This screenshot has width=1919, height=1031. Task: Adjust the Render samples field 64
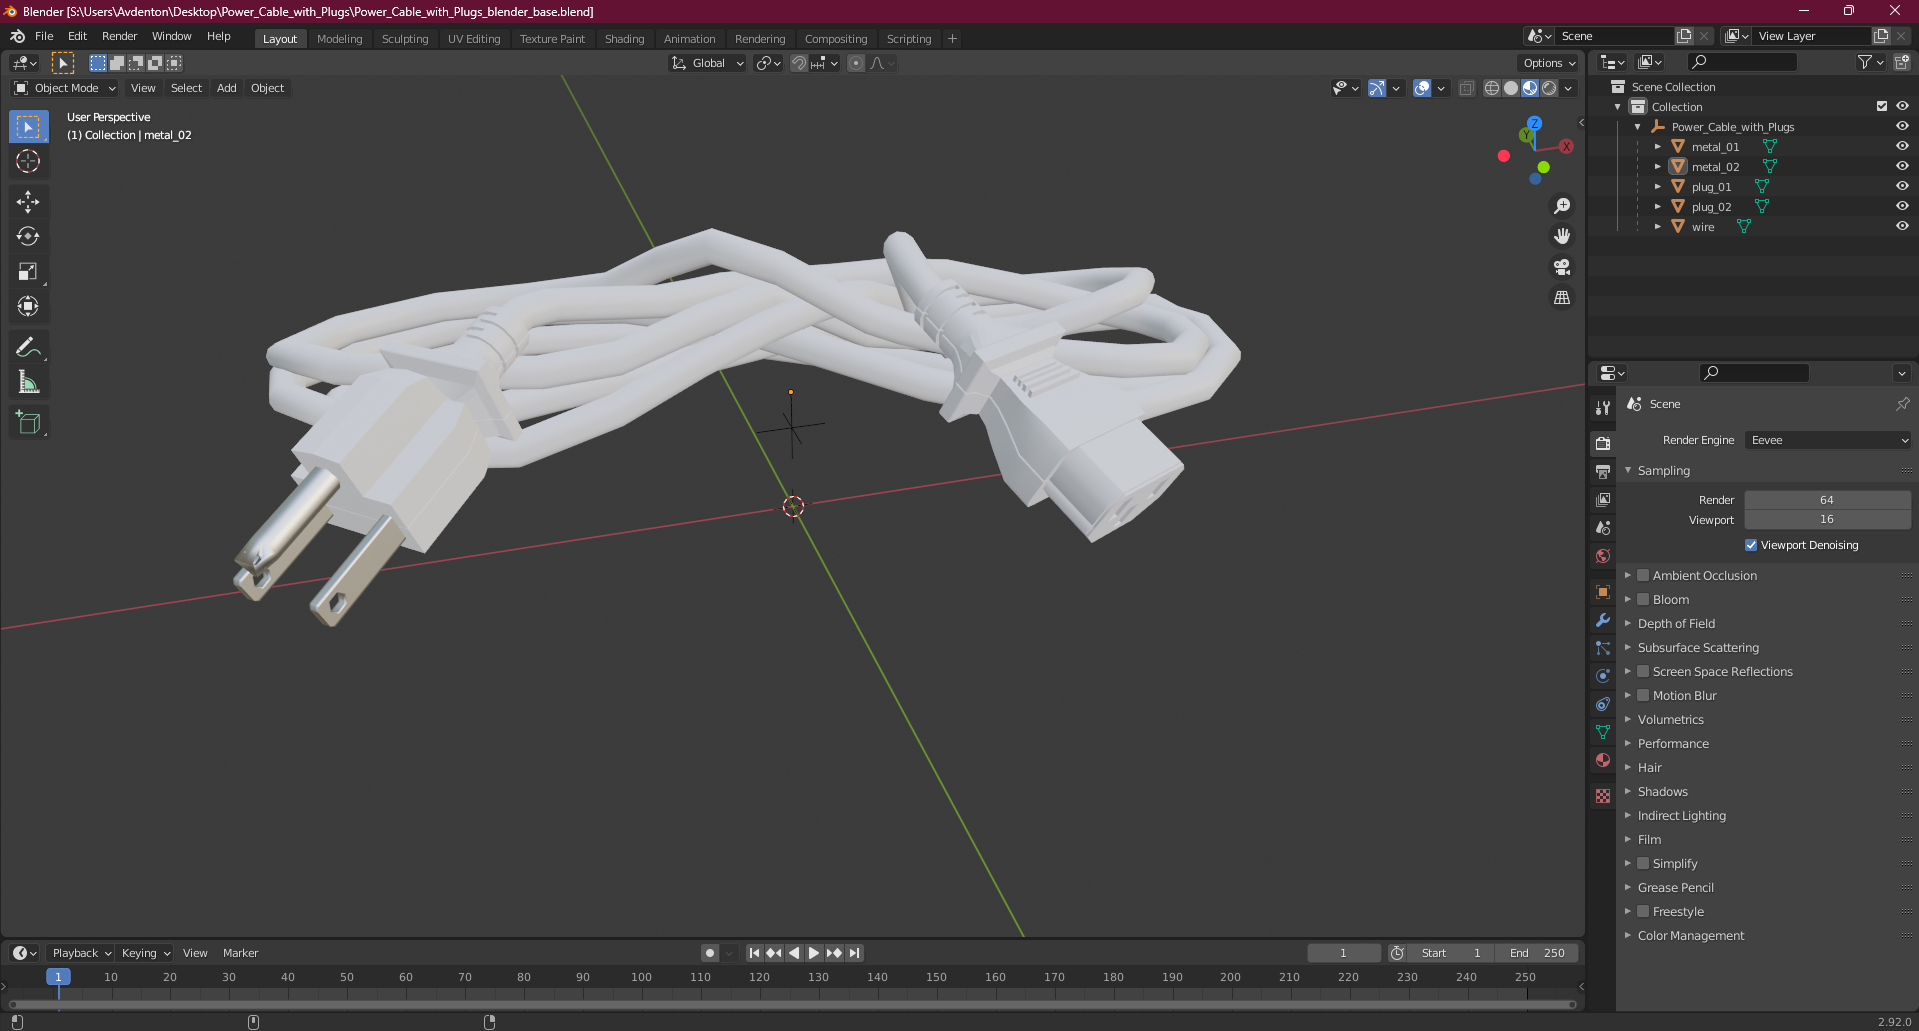tap(1827, 500)
